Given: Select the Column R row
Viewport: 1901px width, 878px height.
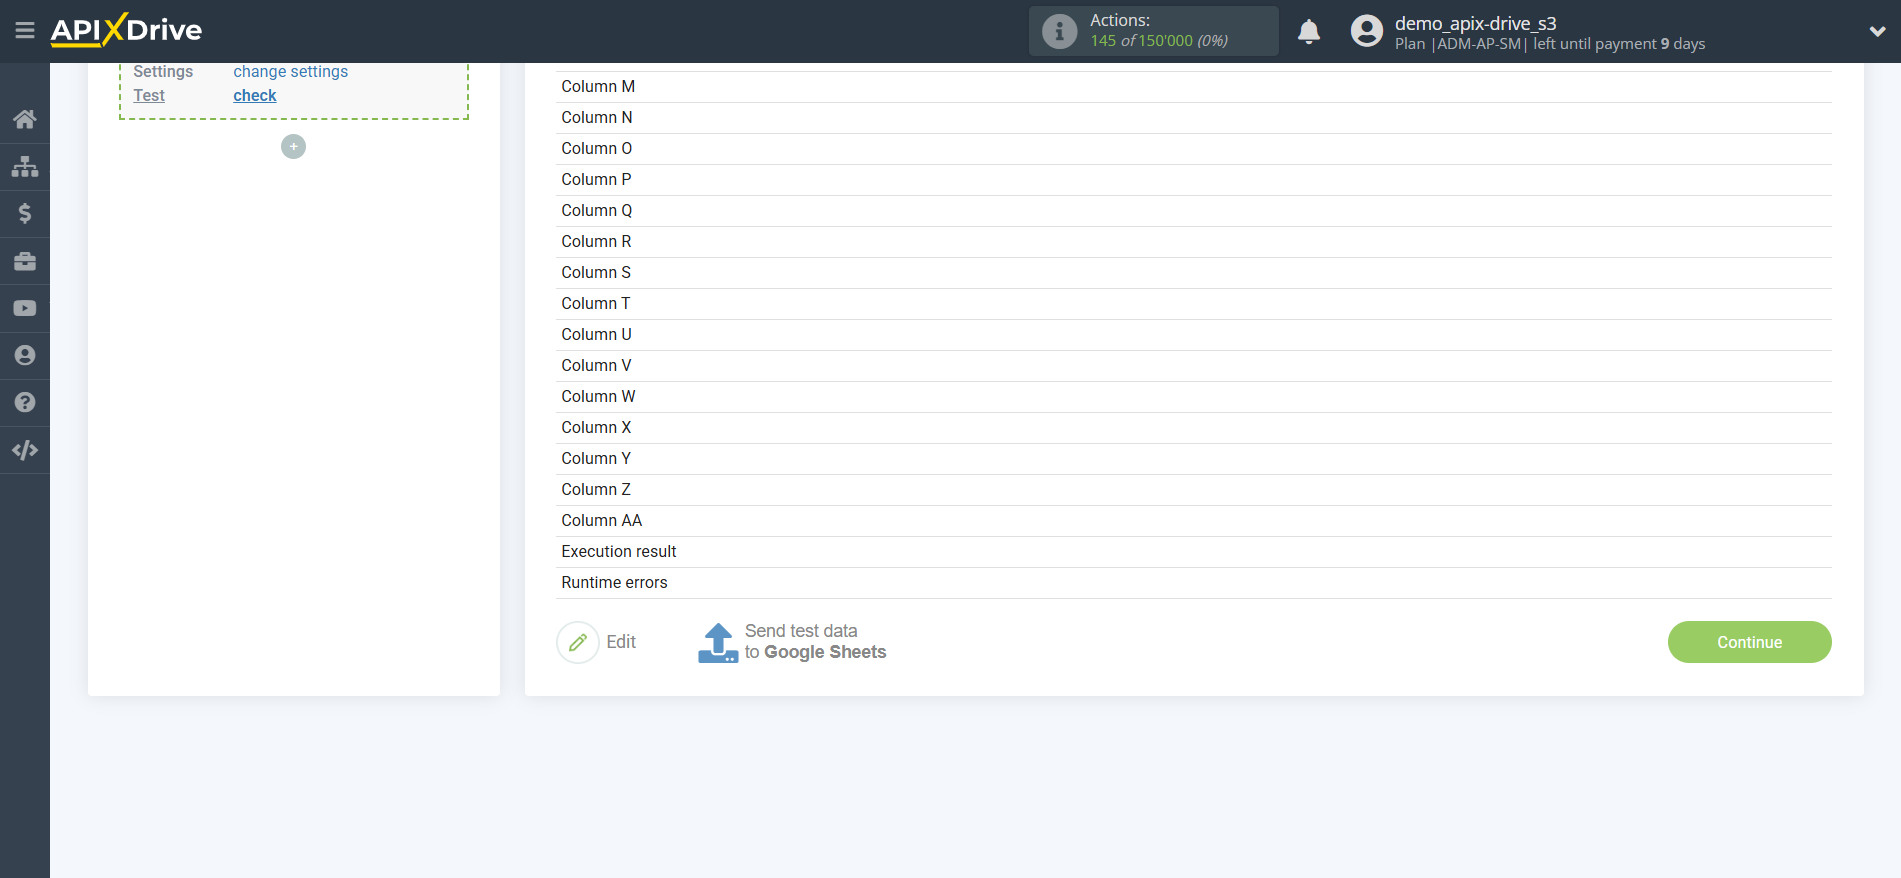Looking at the screenshot, I should (1193, 242).
